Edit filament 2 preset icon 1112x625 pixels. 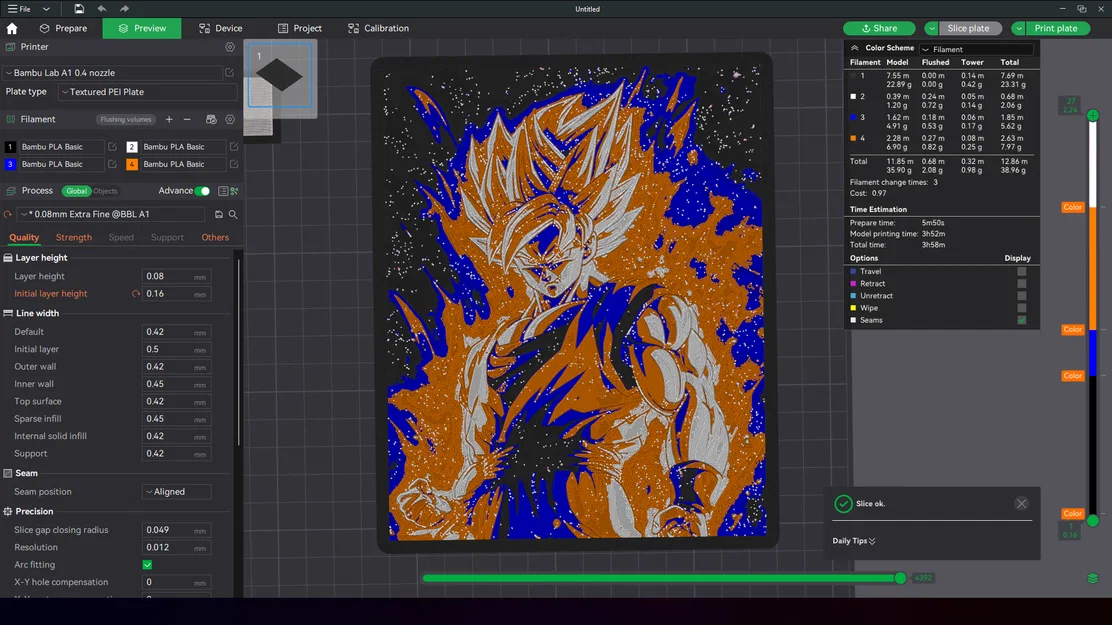234,147
